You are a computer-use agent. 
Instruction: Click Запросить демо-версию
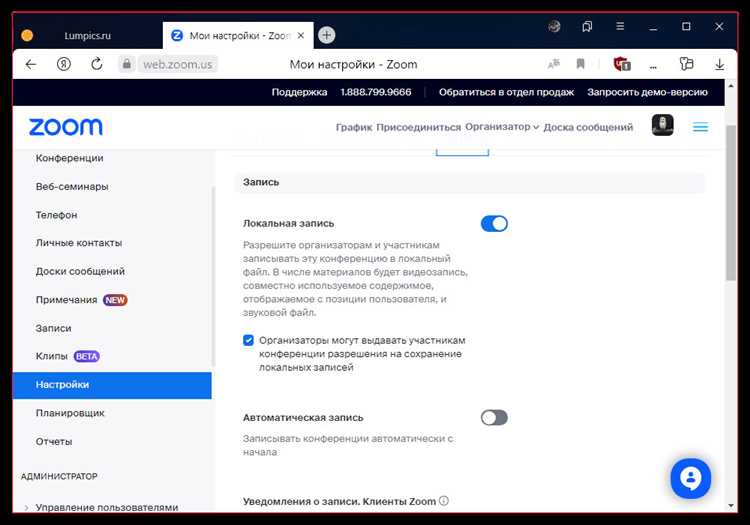click(647, 92)
